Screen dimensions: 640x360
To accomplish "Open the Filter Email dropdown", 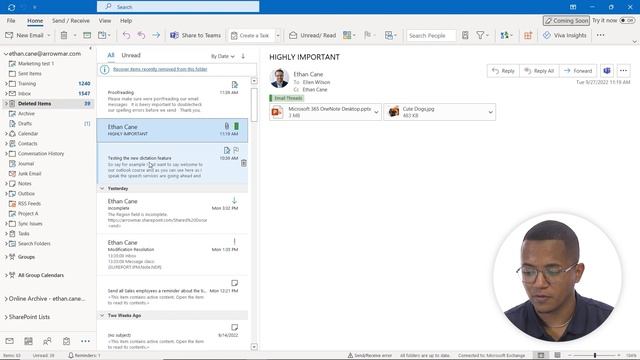I will (x=482, y=36).
